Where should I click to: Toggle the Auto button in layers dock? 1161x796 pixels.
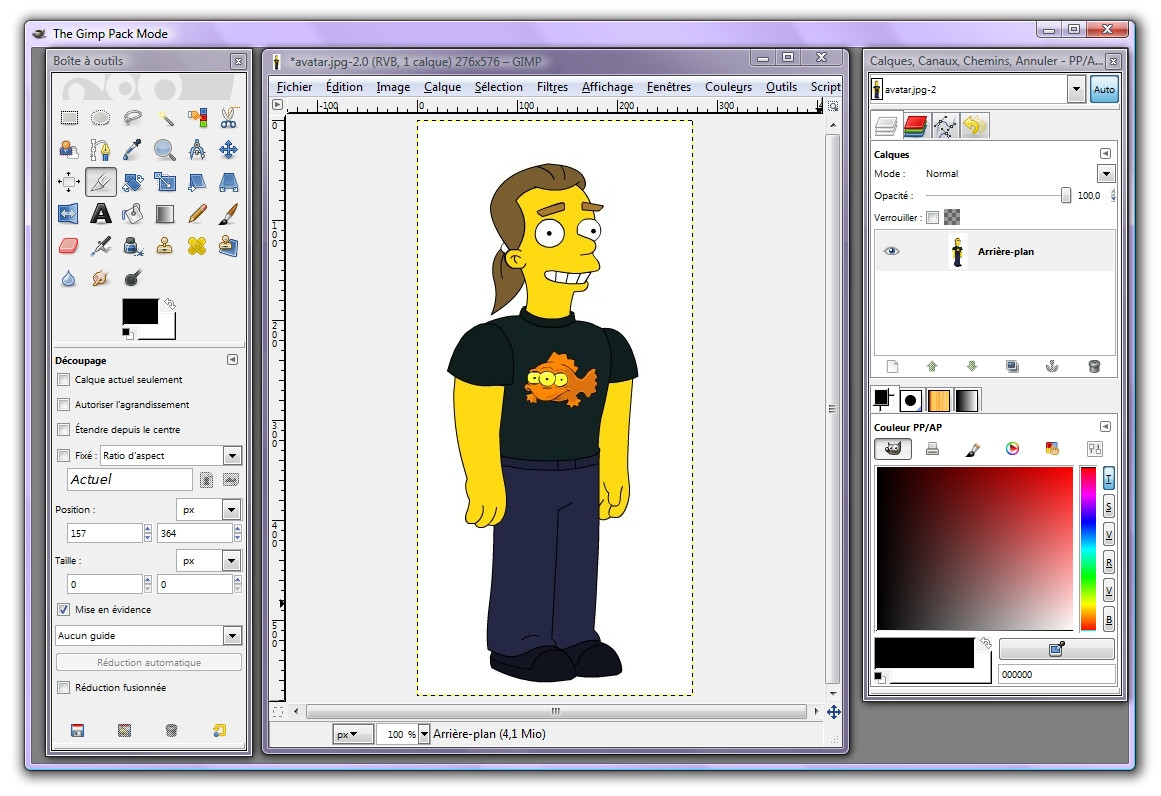point(1104,90)
